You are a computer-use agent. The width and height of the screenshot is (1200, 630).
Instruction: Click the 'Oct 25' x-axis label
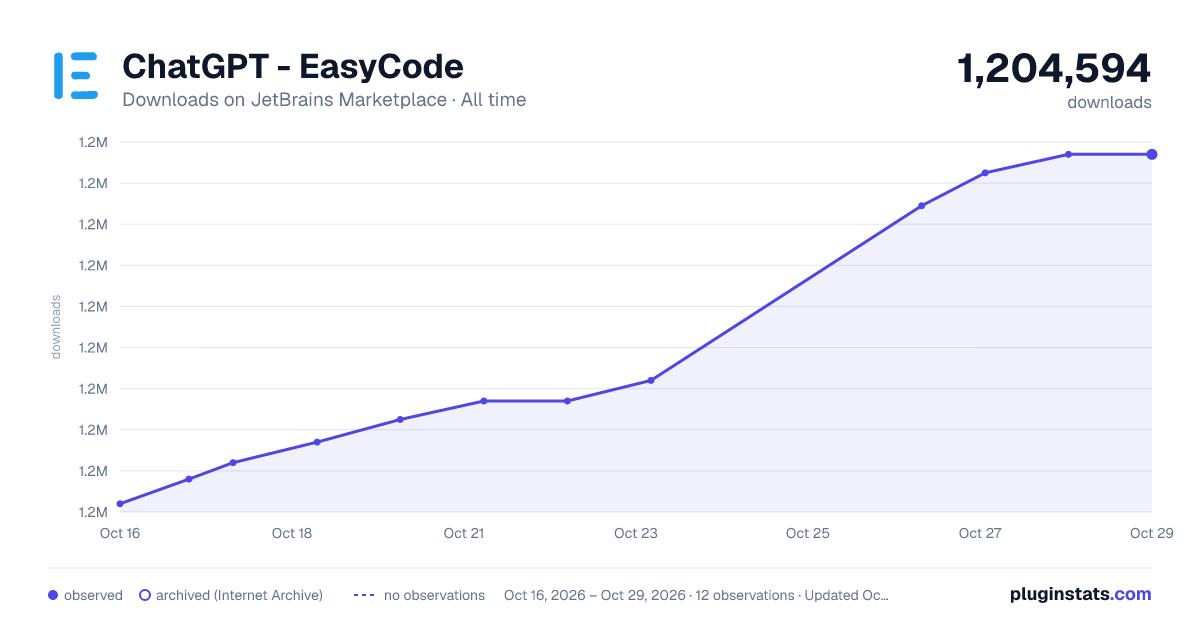click(x=808, y=533)
